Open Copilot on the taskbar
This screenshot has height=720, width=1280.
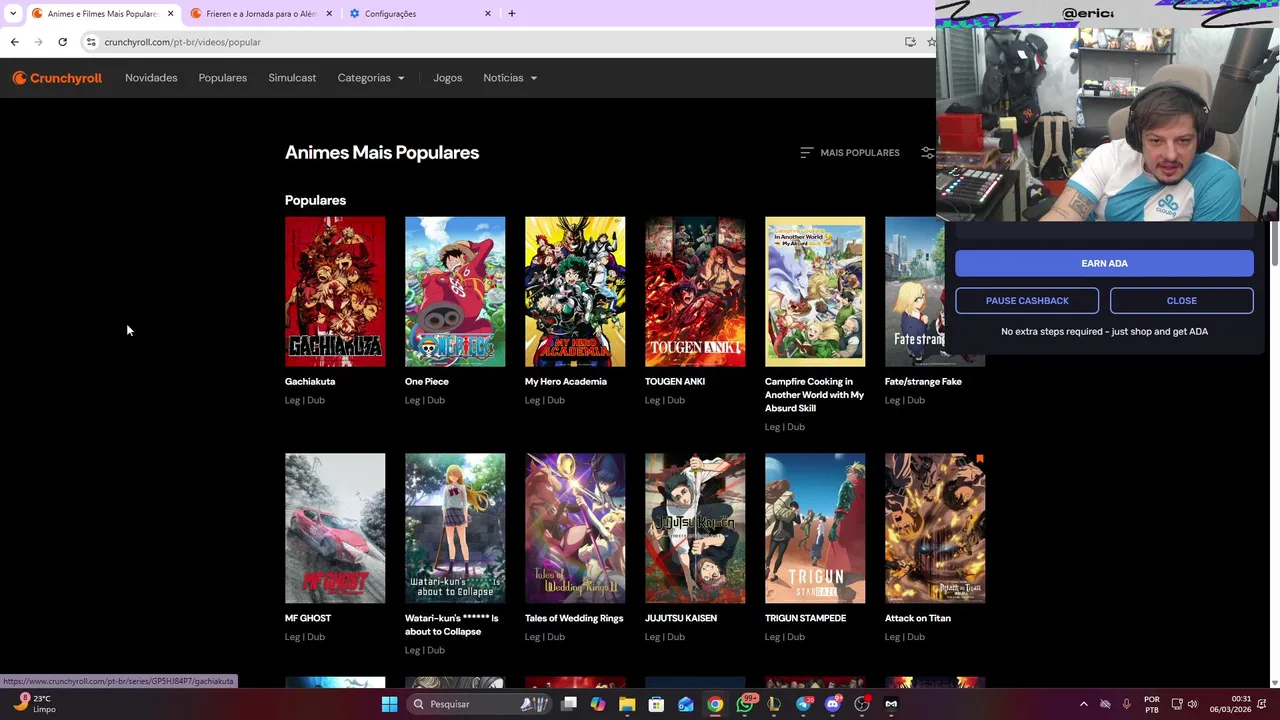pos(598,704)
